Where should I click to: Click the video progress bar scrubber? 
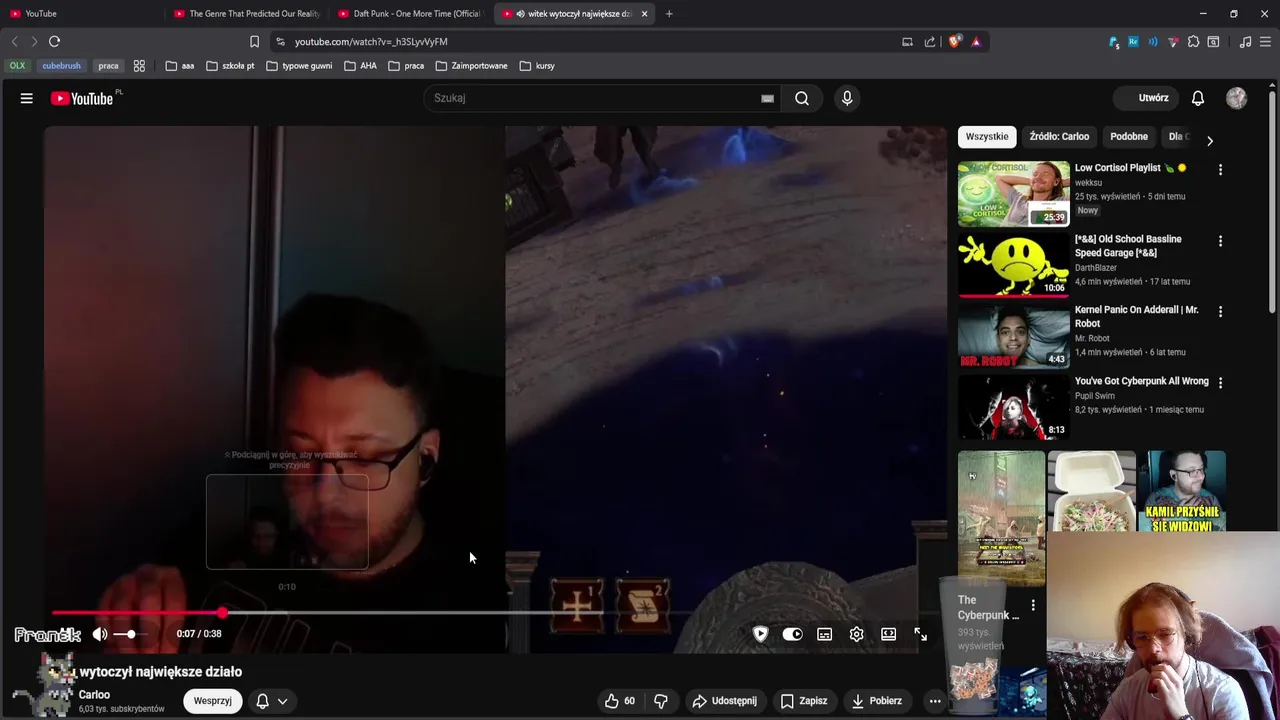coord(222,612)
